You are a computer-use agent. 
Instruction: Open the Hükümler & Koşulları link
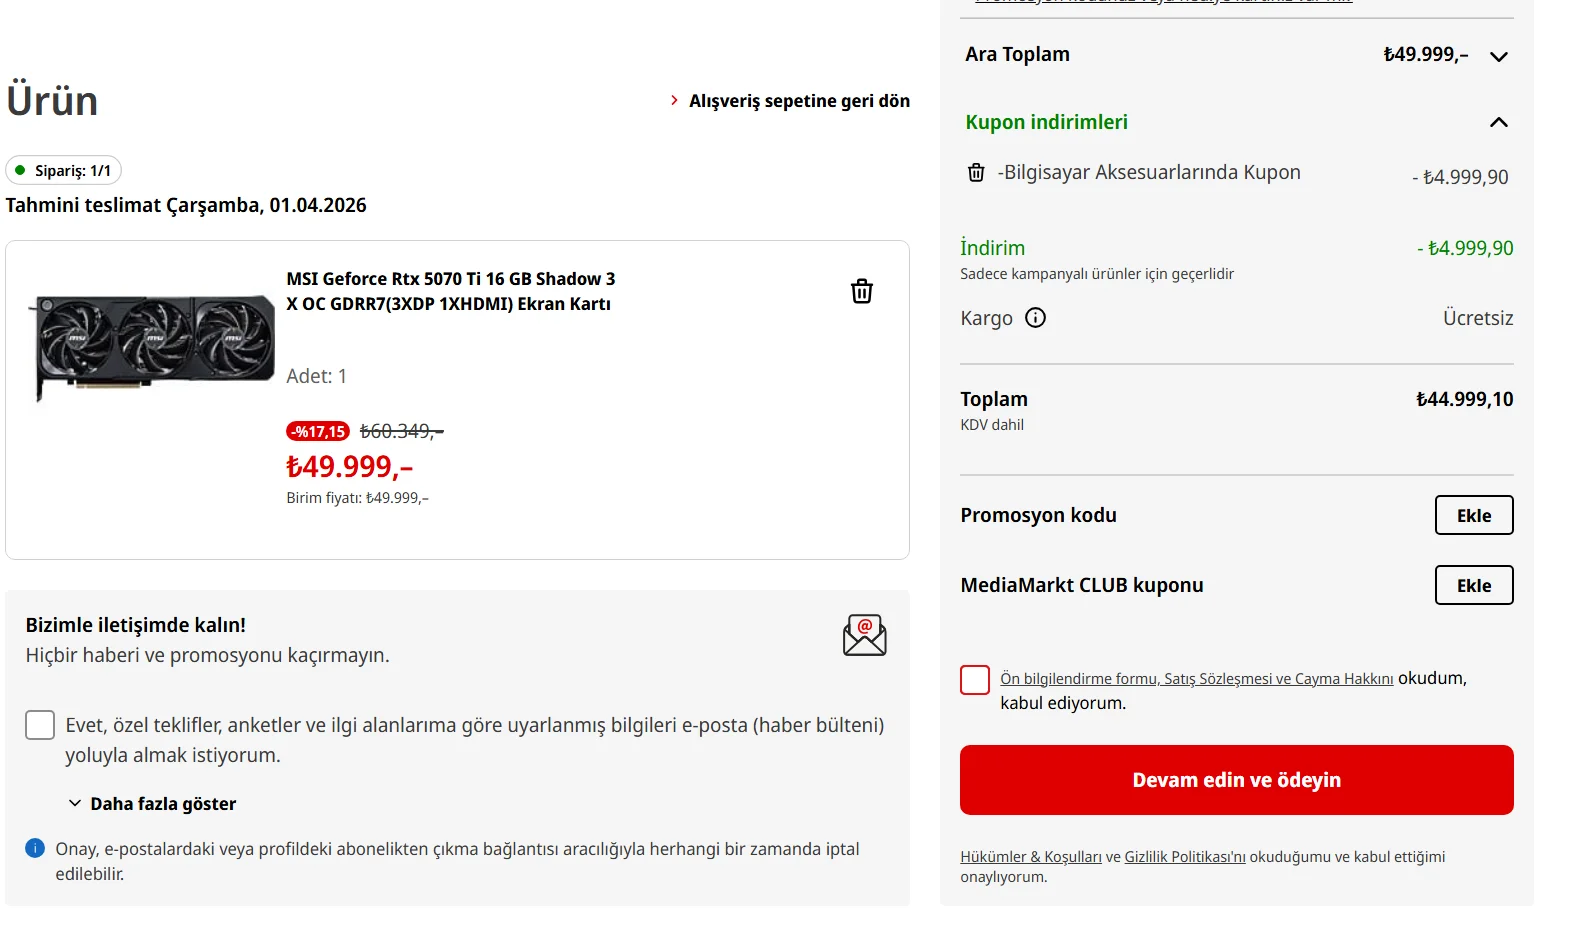tap(1030, 857)
